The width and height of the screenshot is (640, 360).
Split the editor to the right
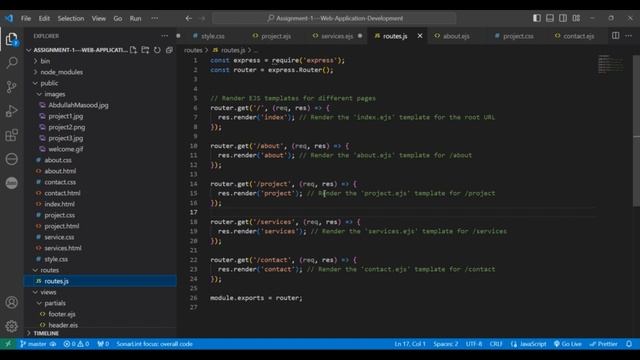pyautogui.click(x=615, y=36)
